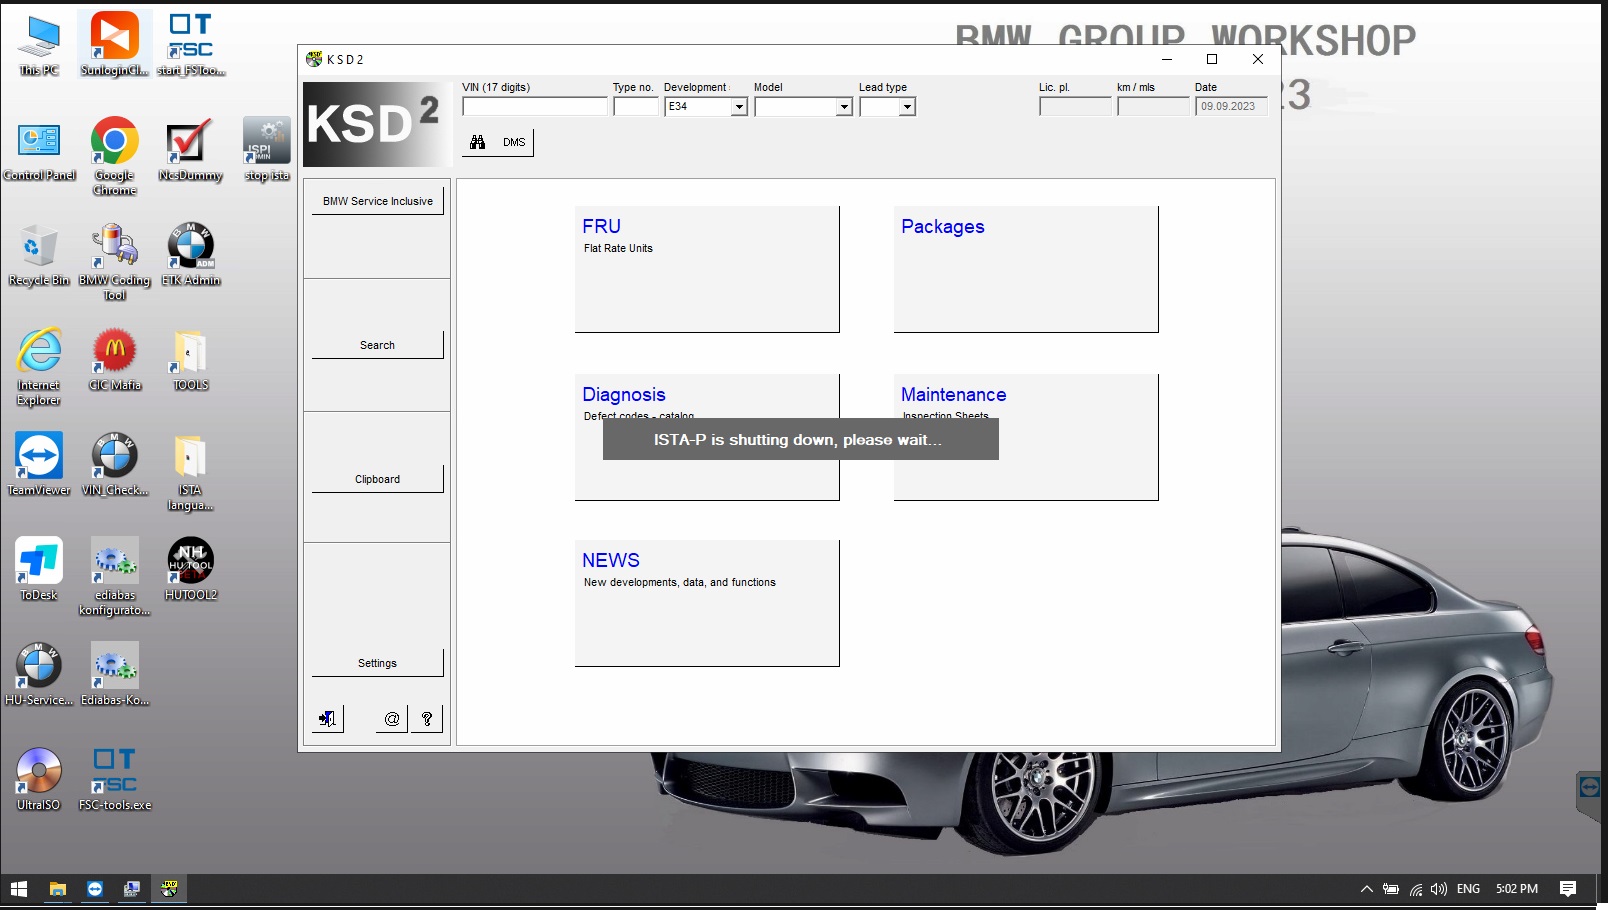This screenshot has height=910, width=1608.
Task: Open Recycle Bin on desktop
Action: [39, 255]
